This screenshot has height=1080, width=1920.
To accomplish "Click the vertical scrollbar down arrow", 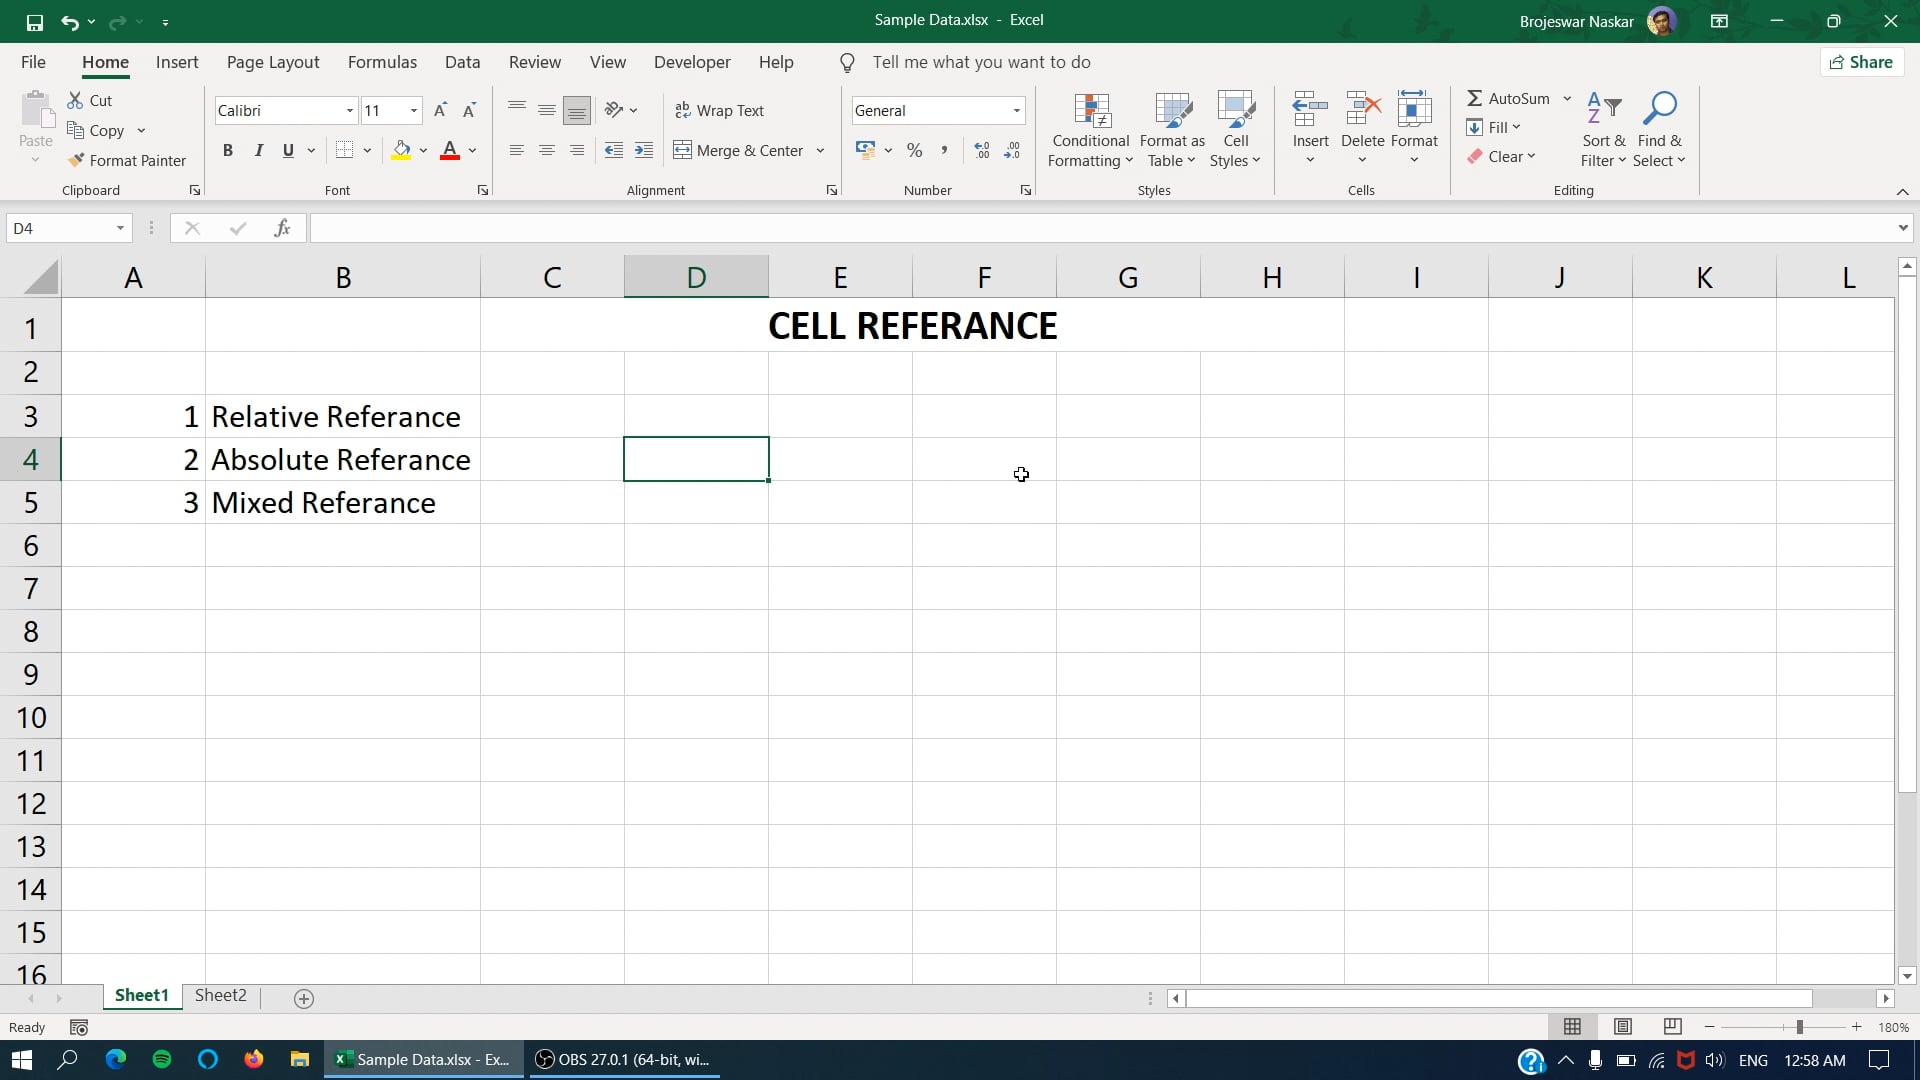I will (1907, 976).
